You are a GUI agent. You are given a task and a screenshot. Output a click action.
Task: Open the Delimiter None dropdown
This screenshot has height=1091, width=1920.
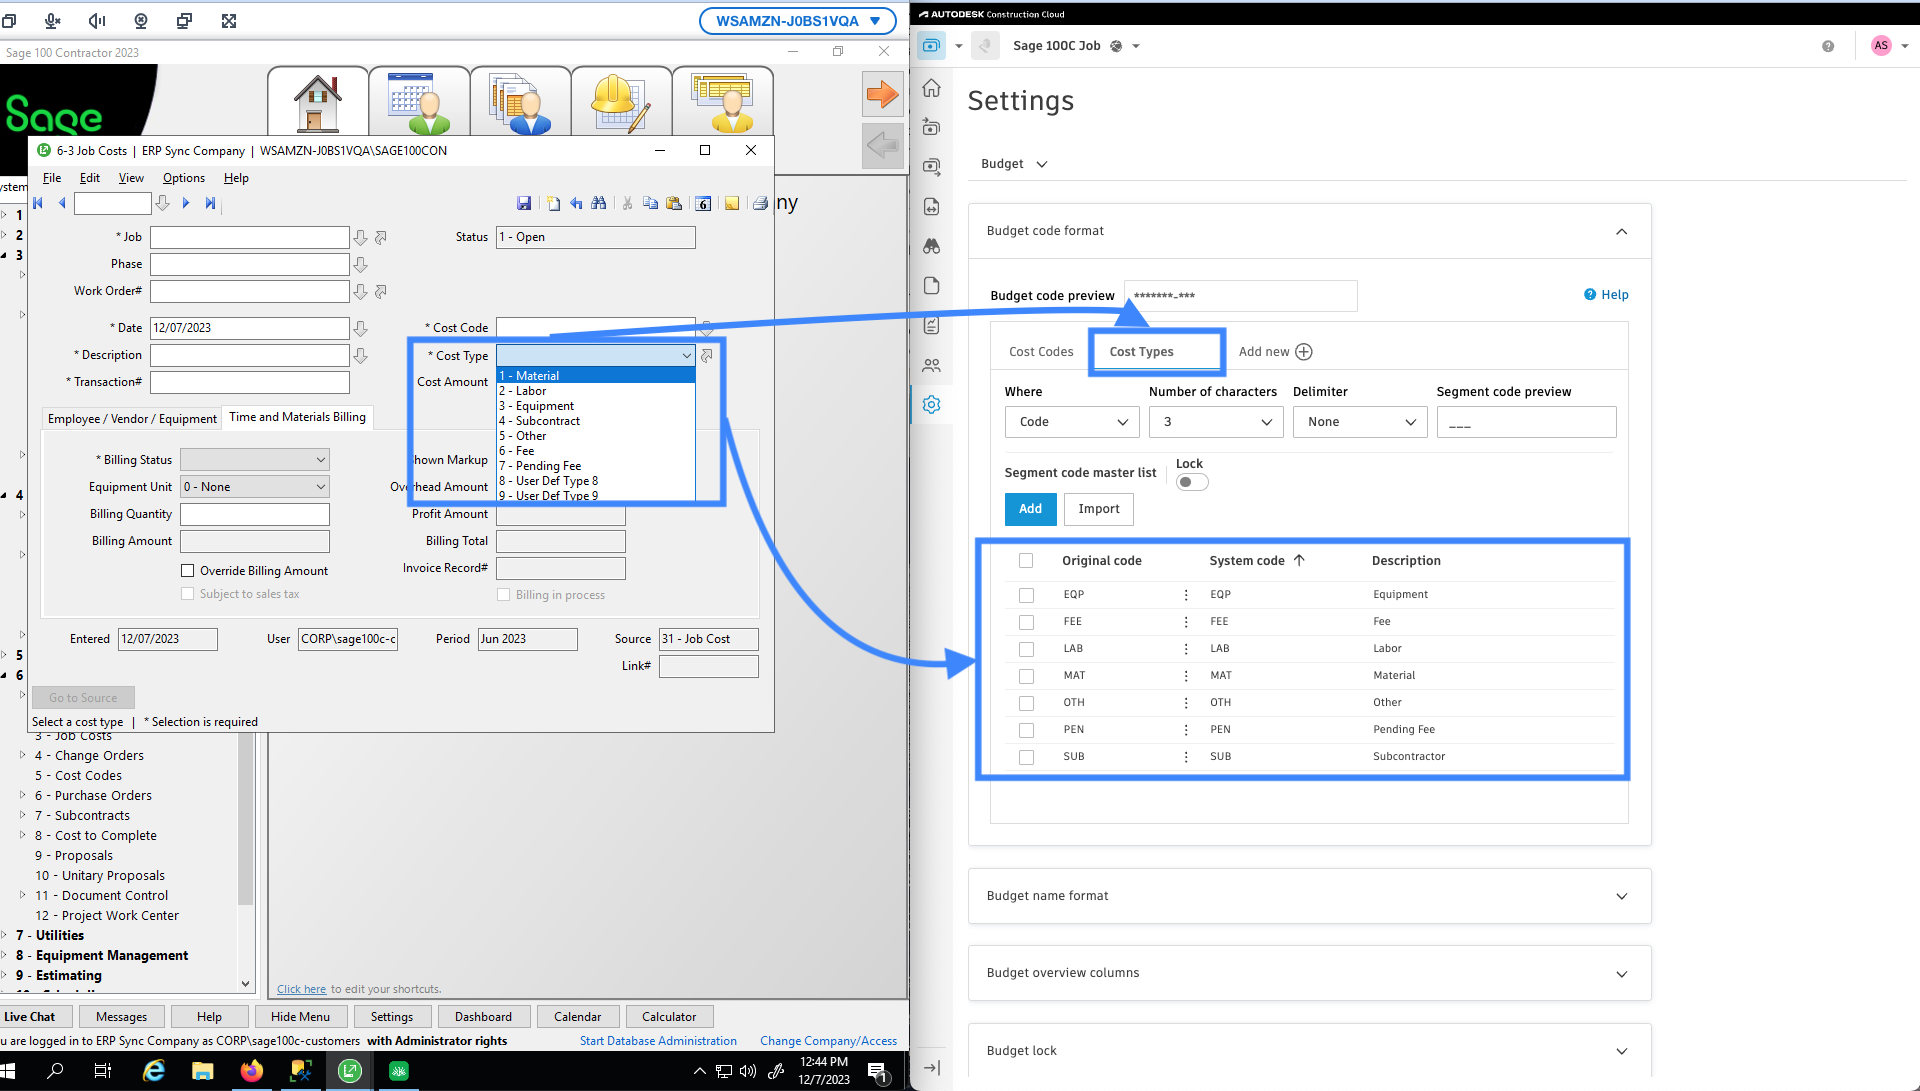pos(1360,422)
